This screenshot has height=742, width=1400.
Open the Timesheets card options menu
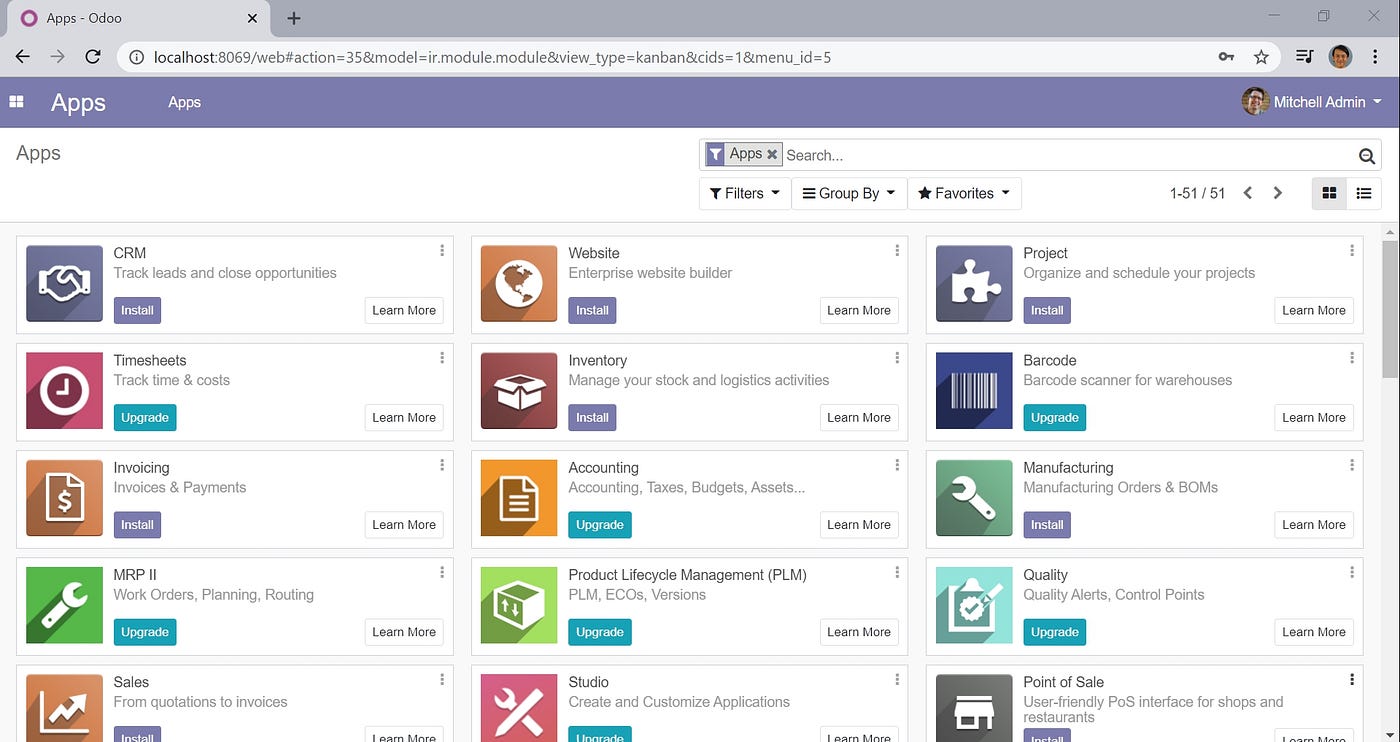pos(442,358)
